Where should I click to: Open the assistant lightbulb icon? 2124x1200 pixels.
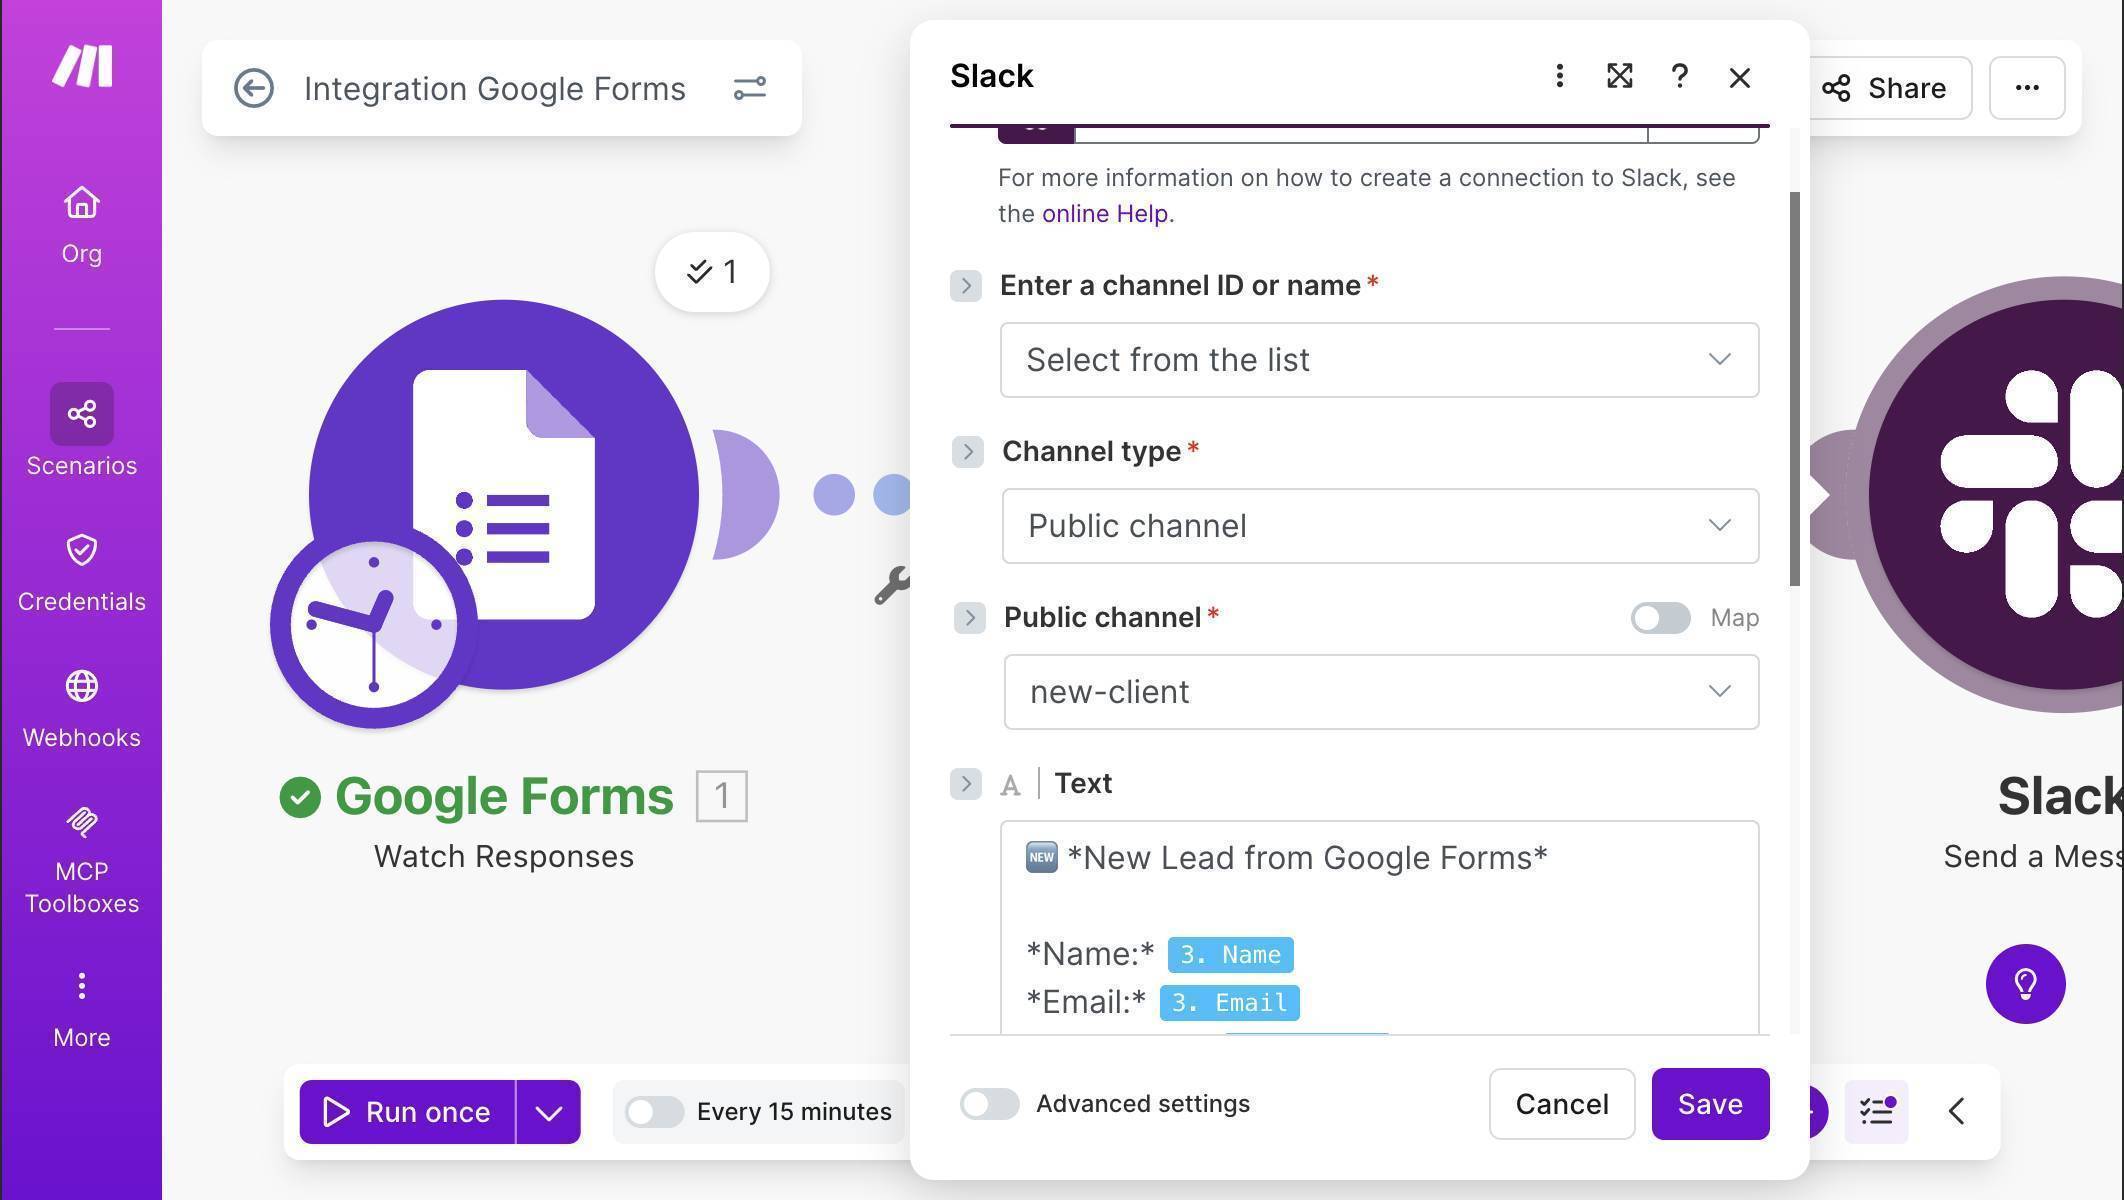(2025, 985)
